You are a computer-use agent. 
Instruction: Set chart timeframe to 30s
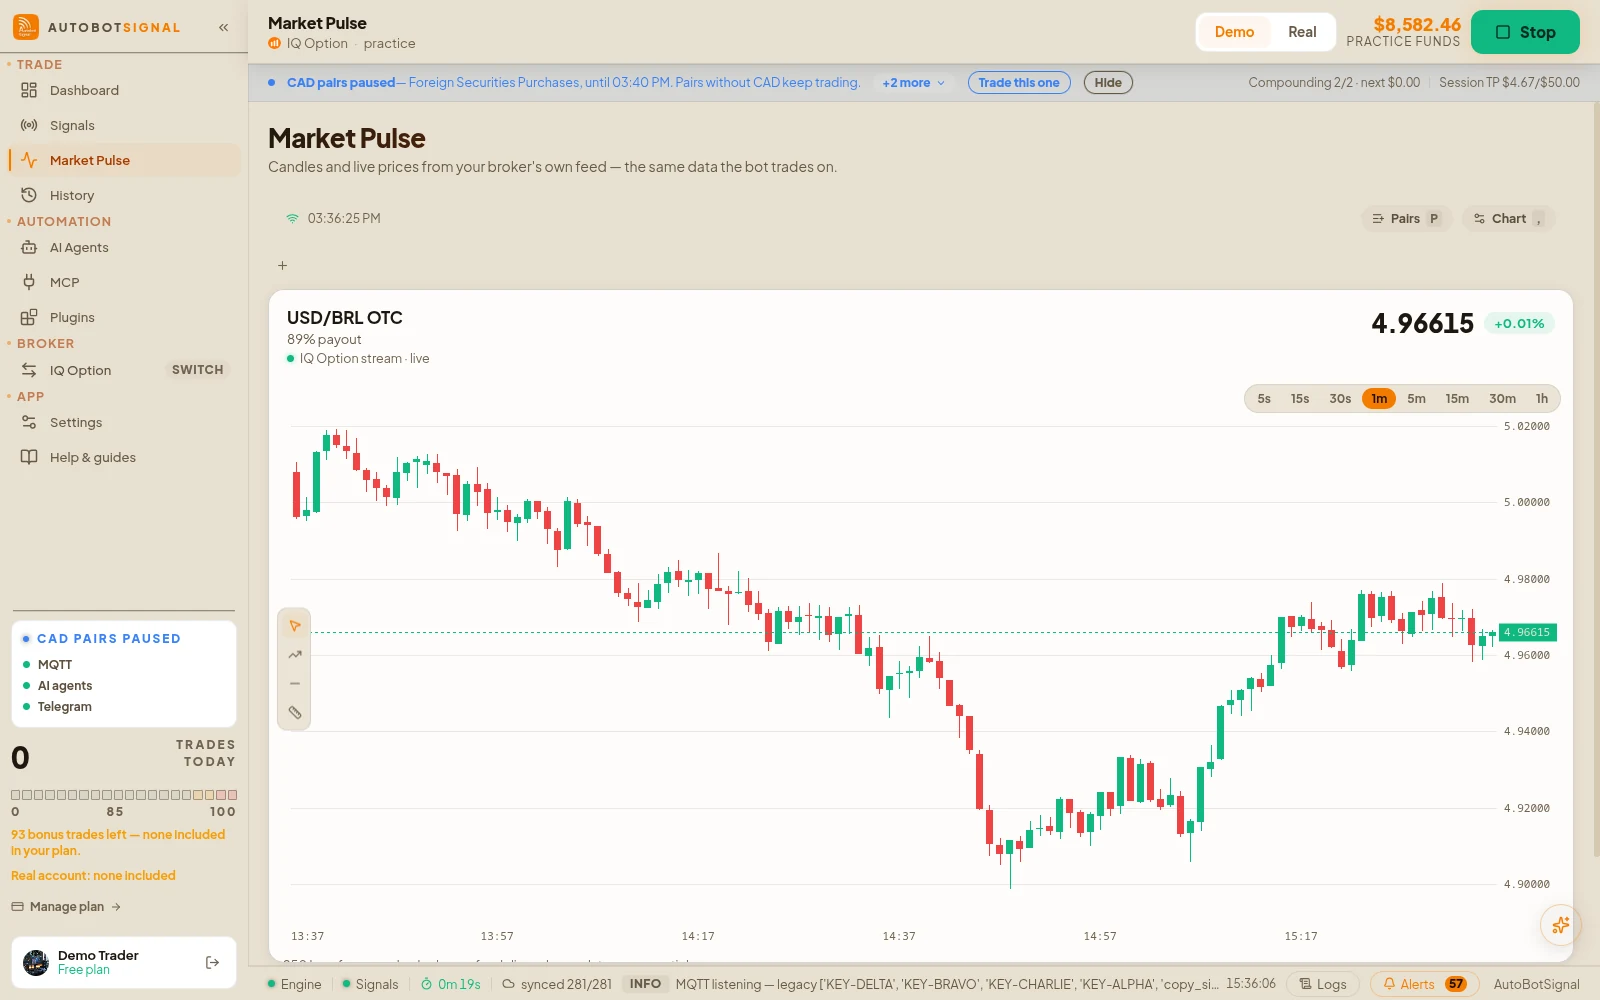point(1340,399)
